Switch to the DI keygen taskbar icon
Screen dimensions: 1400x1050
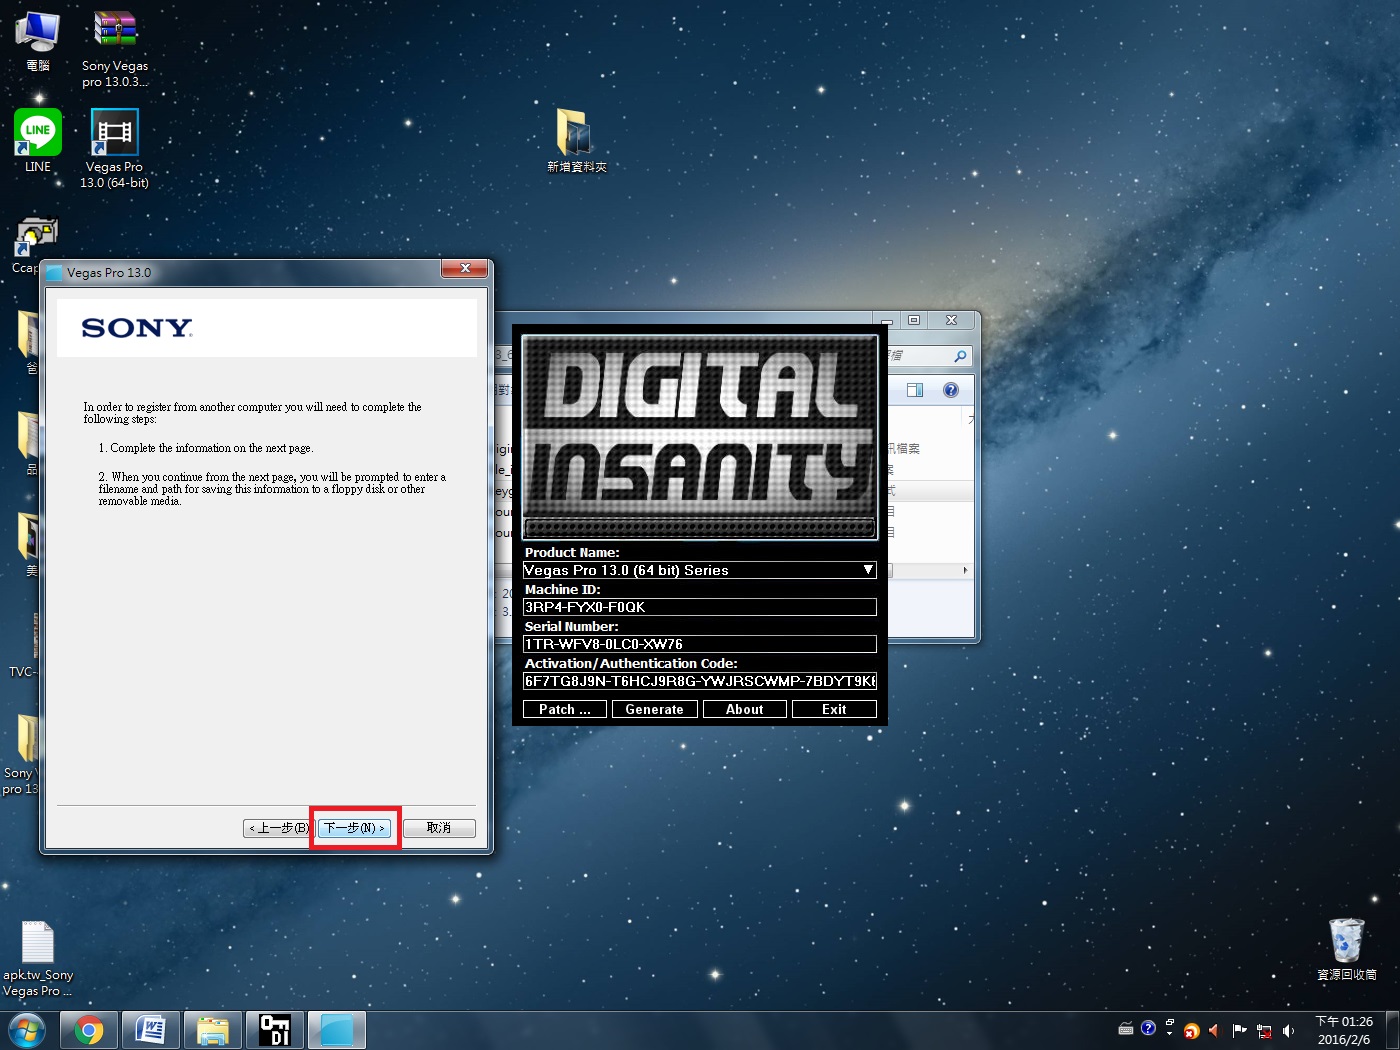[x=275, y=1030]
